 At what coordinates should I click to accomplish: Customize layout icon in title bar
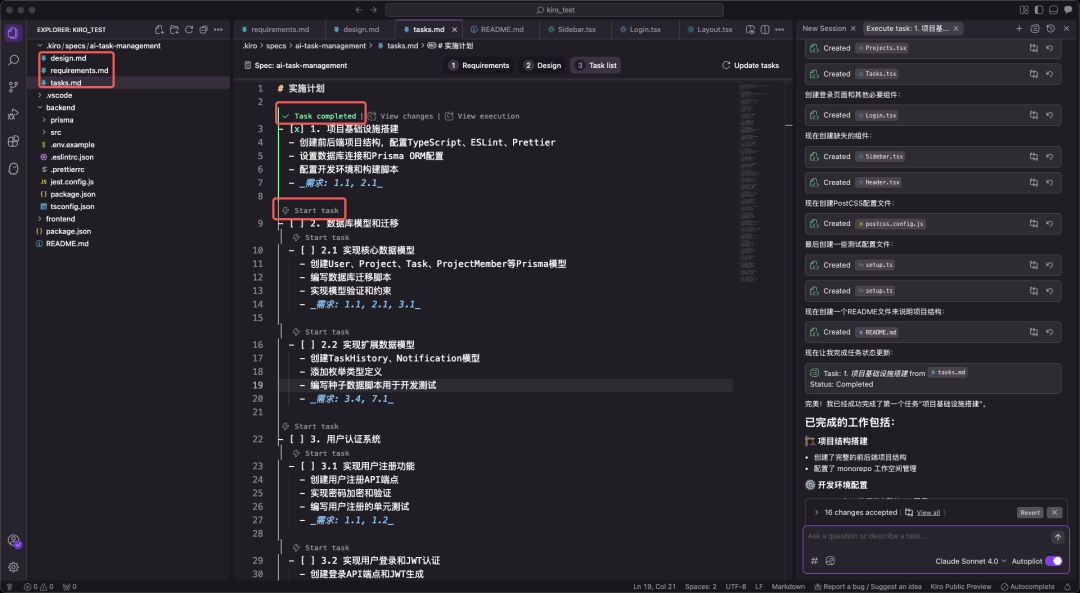tap(1024, 10)
